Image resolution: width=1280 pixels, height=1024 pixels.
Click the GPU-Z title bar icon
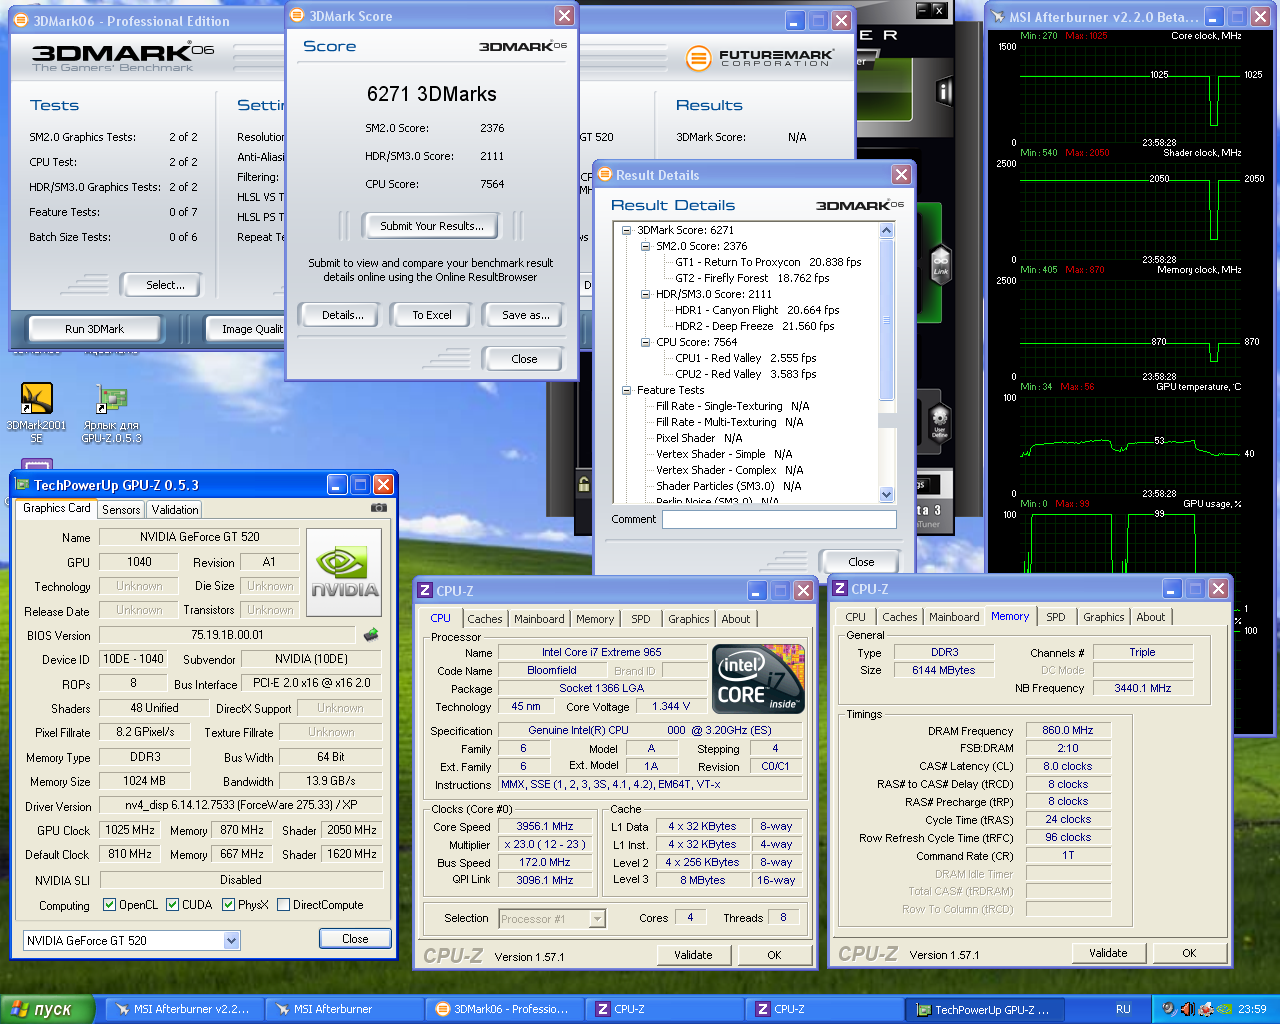click(21, 485)
